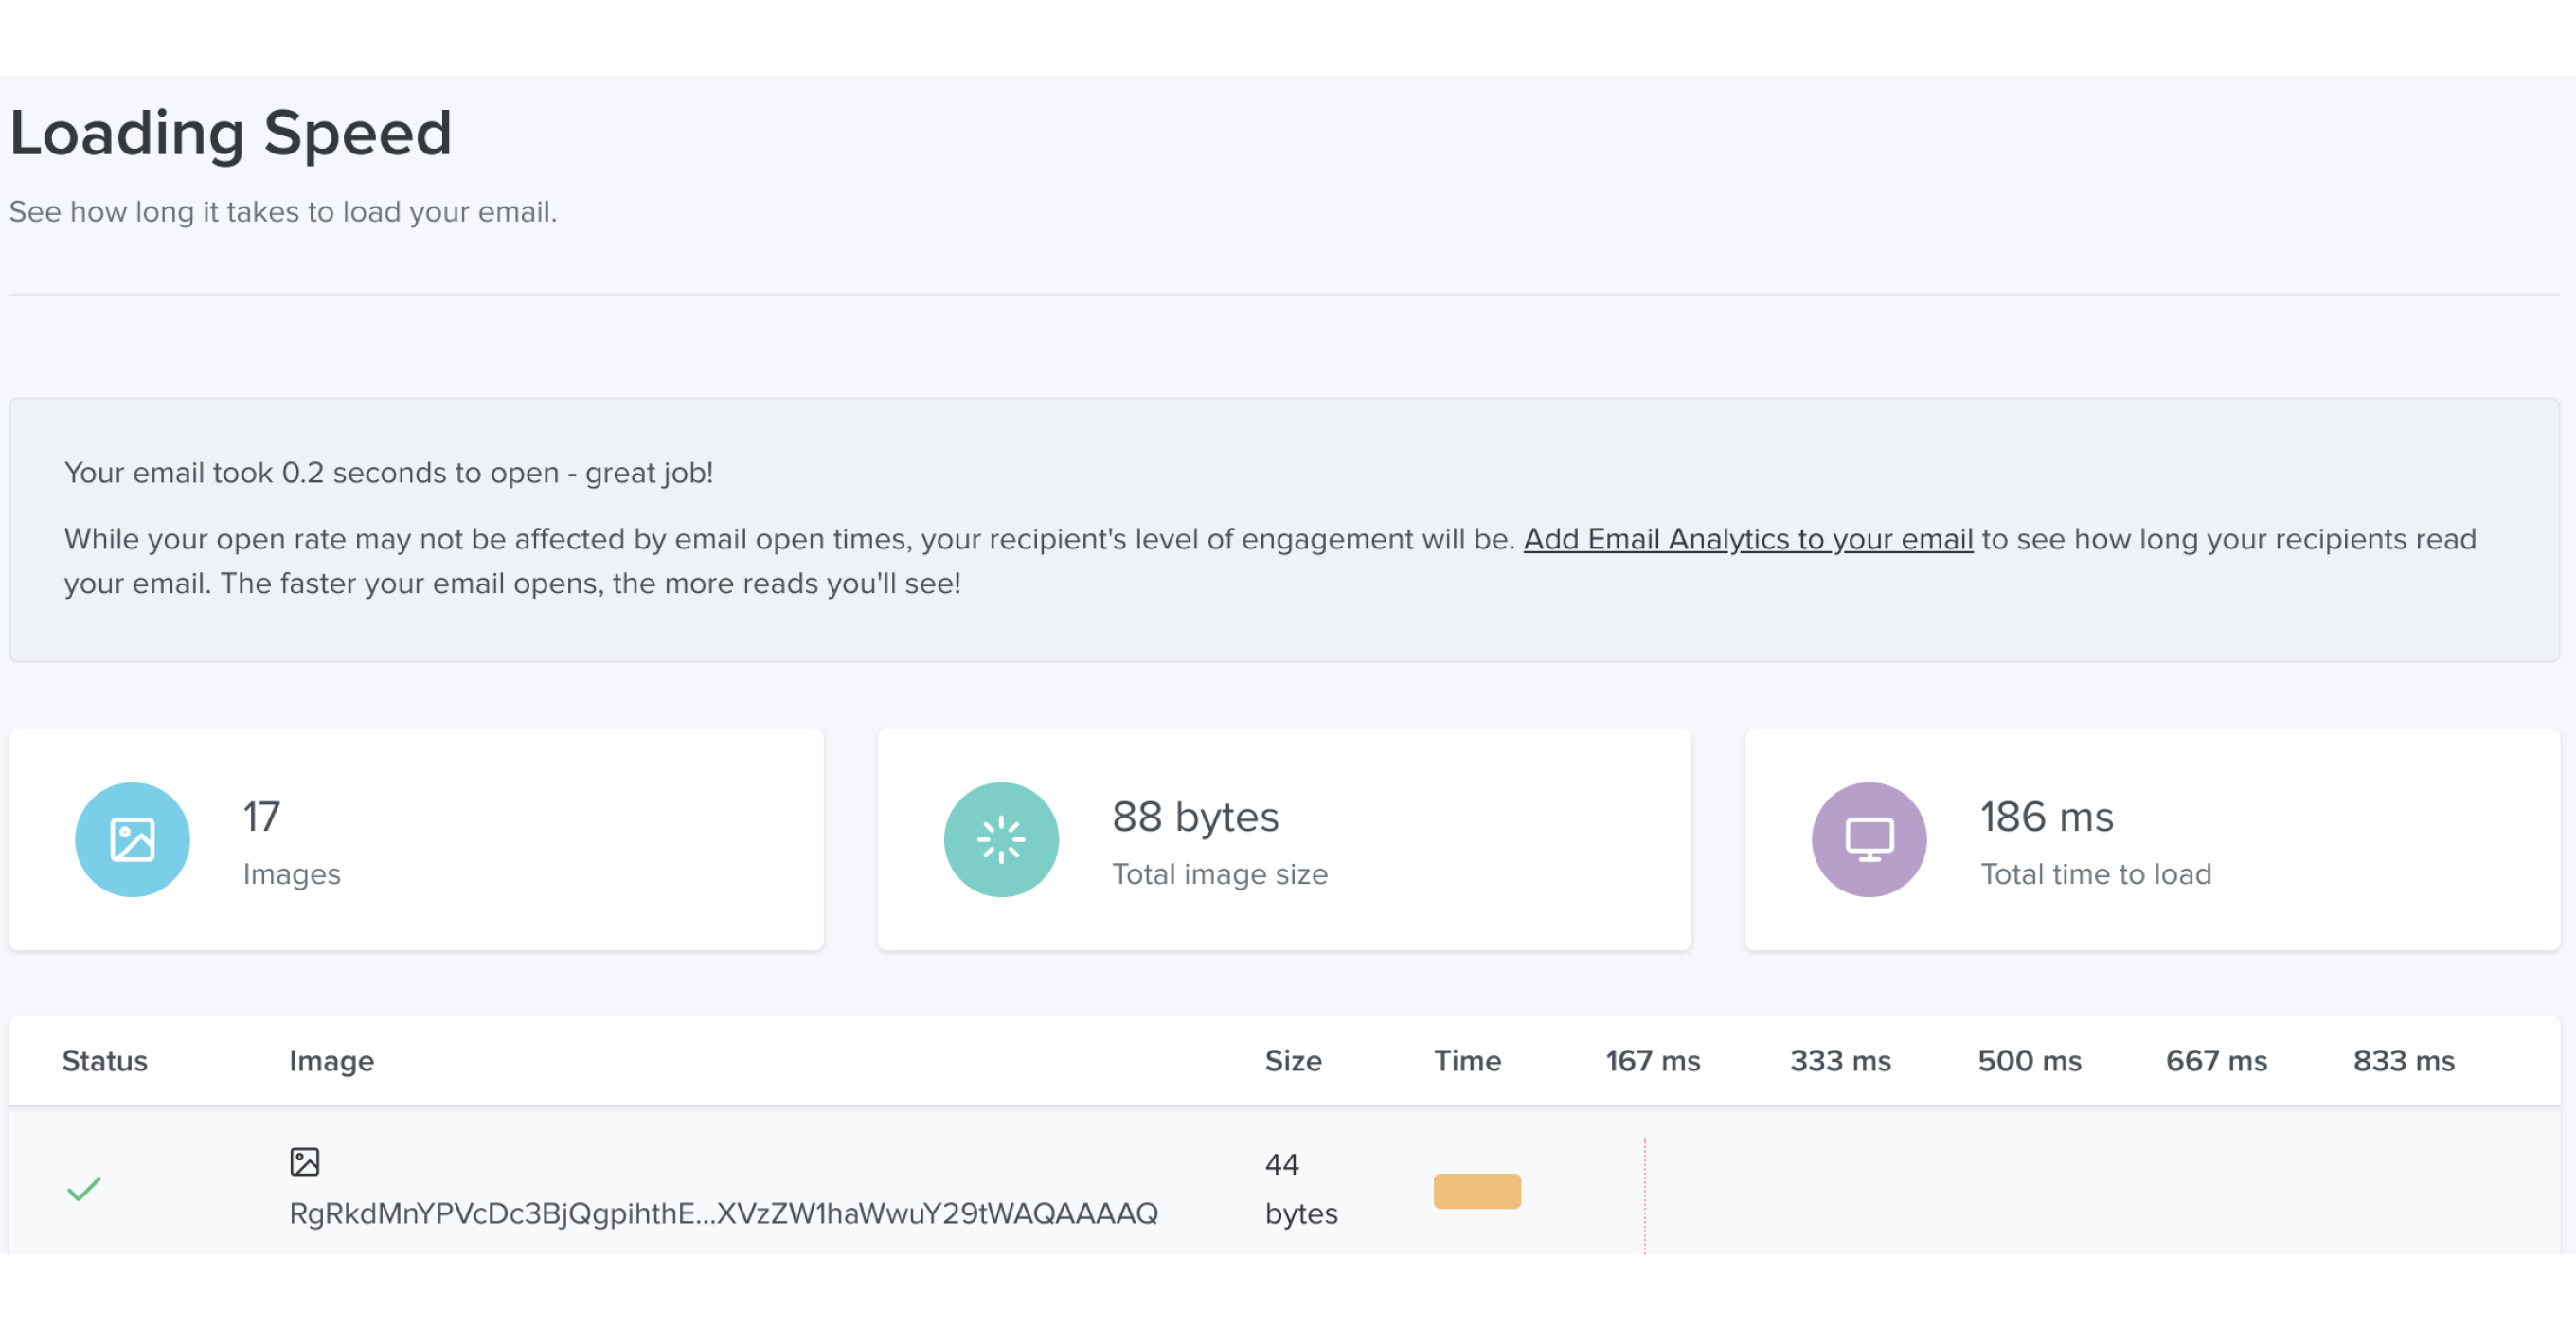
Task: Click the Time column header
Action: point(1466,1060)
